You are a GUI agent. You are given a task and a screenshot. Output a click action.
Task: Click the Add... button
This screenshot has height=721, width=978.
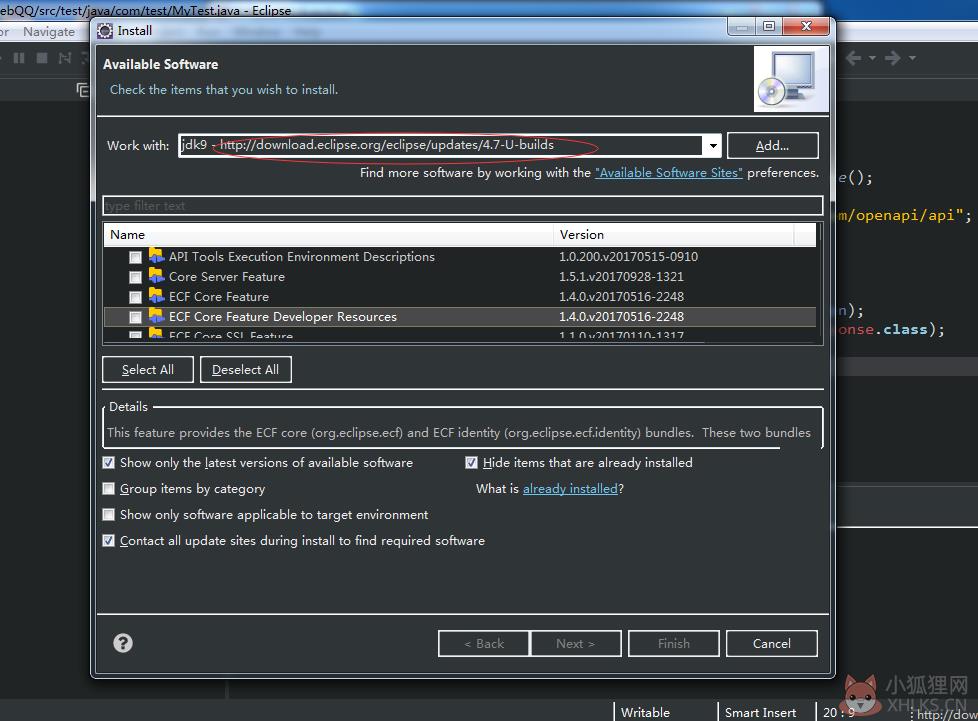tap(772, 146)
